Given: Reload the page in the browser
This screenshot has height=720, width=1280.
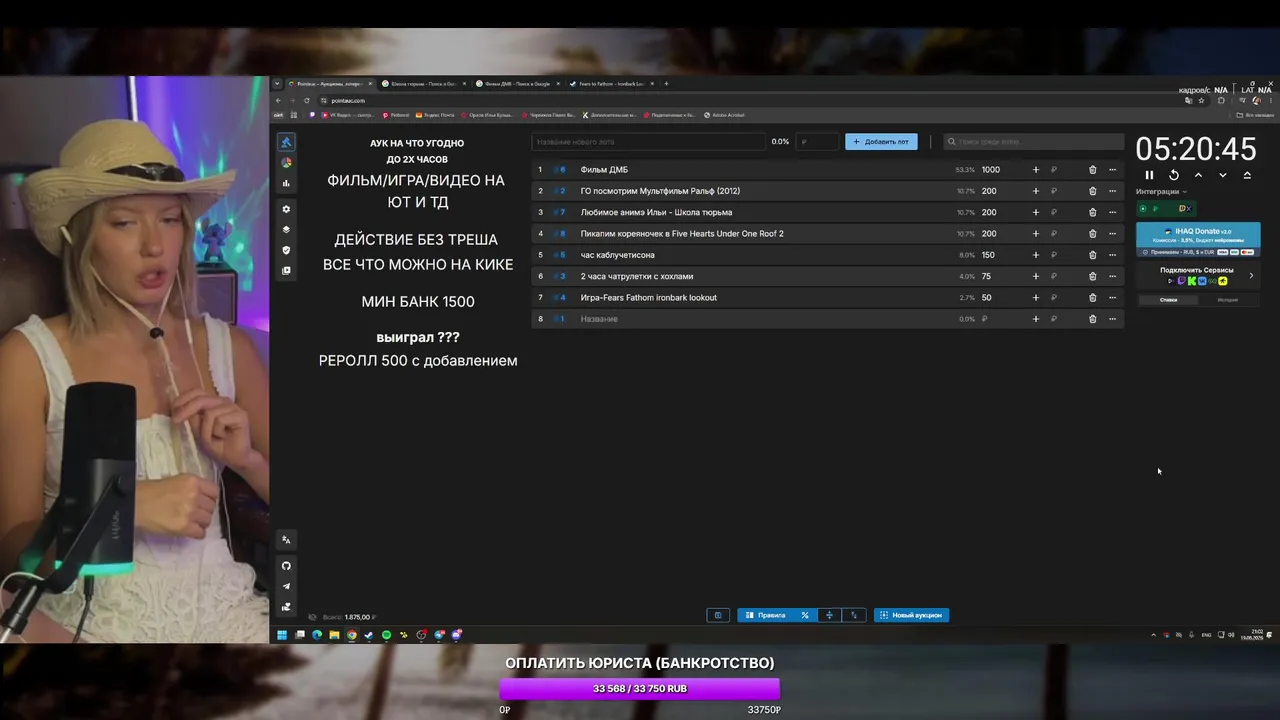Looking at the screenshot, I should pyautogui.click(x=306, y=100).
